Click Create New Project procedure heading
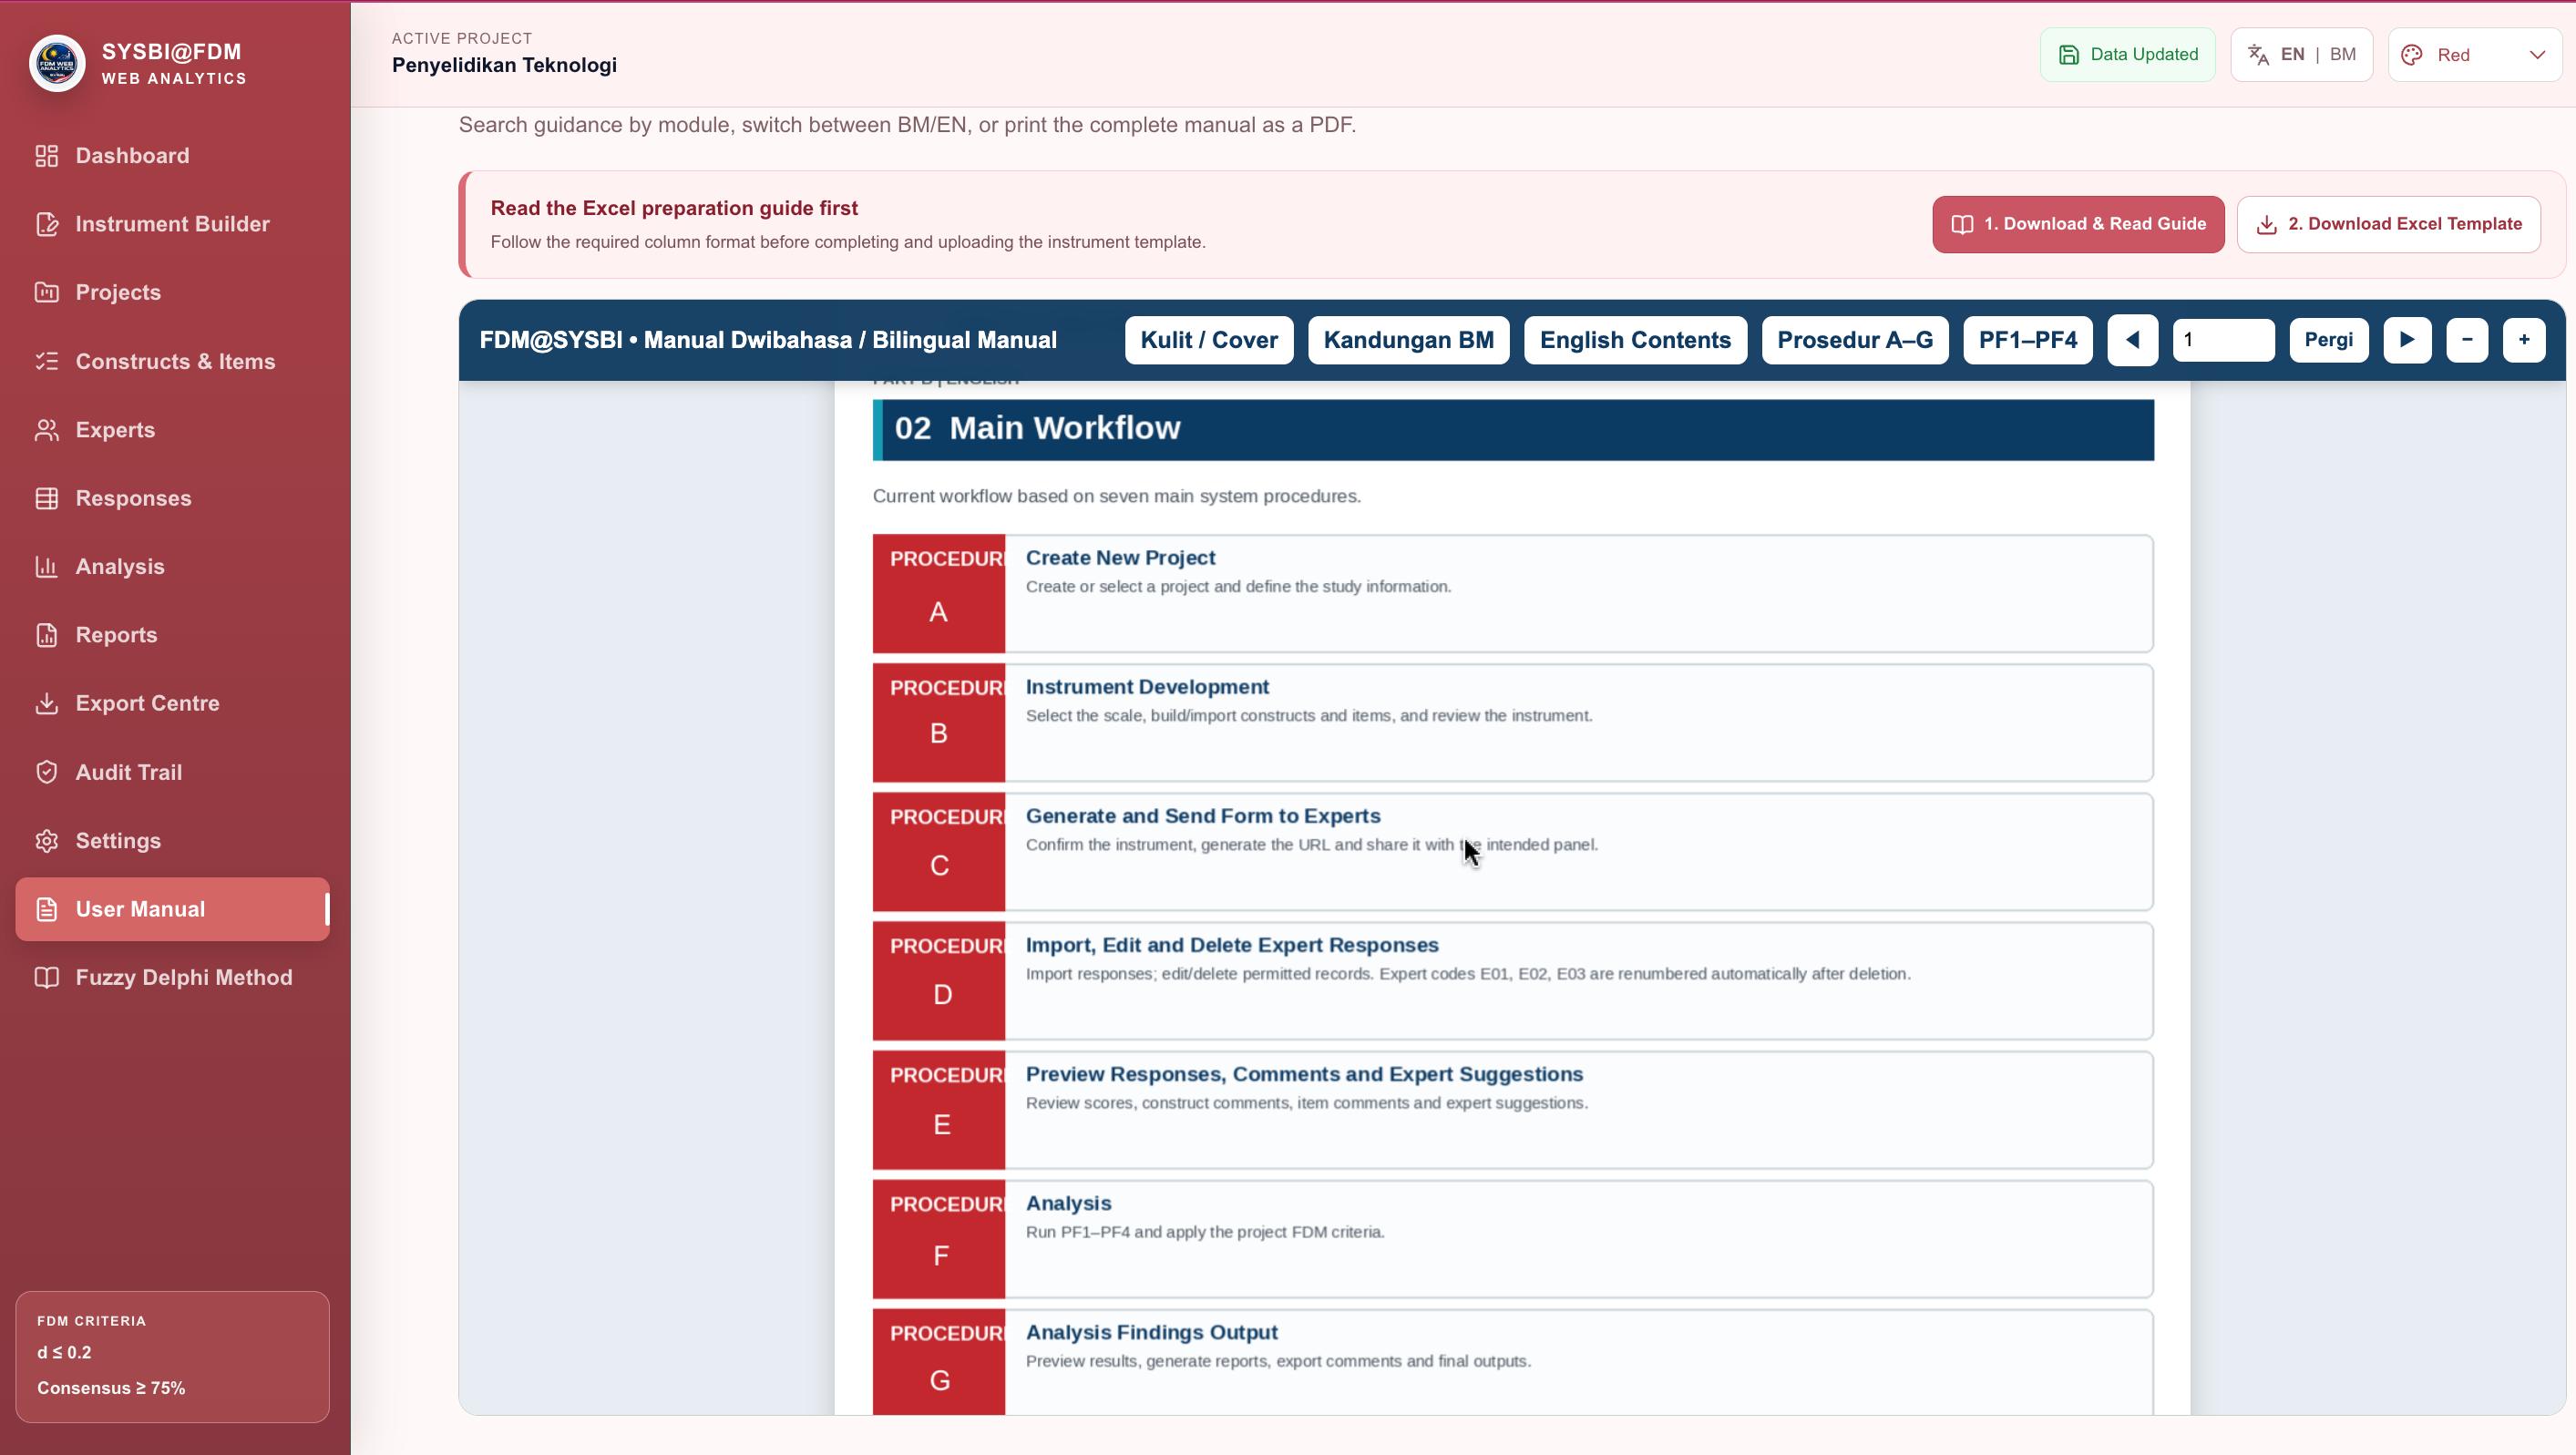 point(1120,558)
